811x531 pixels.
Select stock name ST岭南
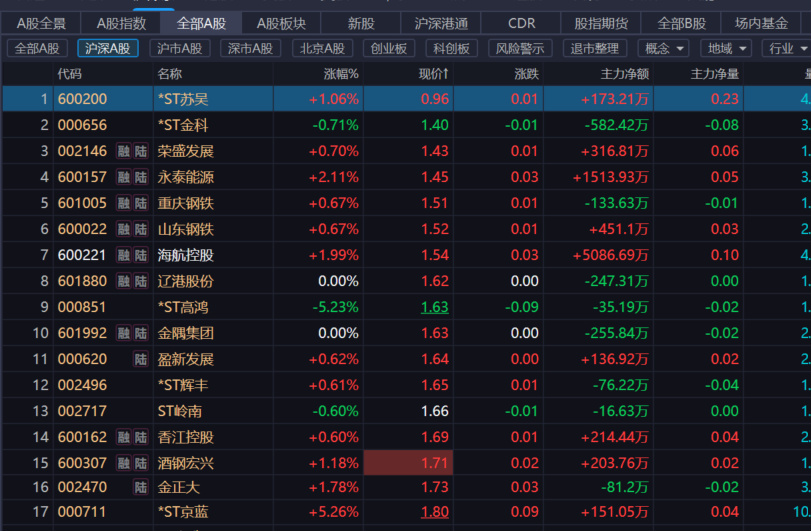click(179, 411)
